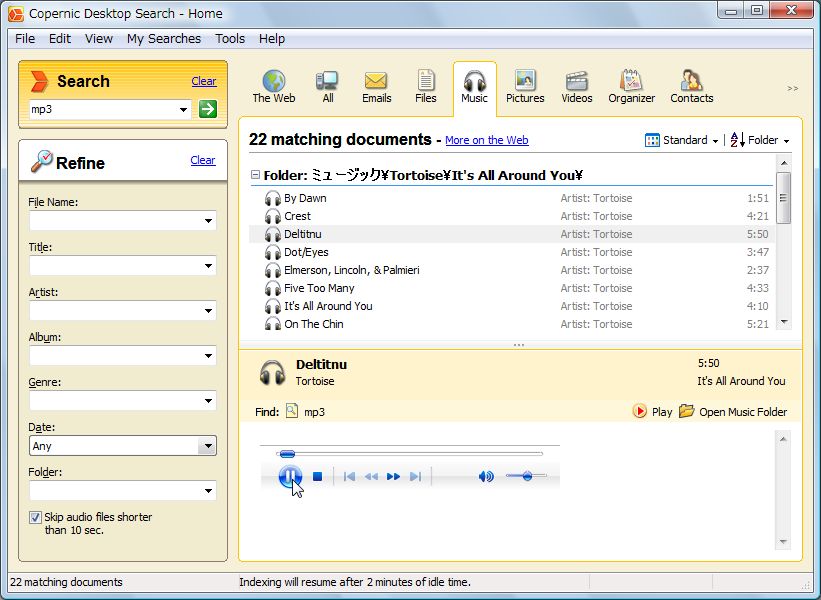
Task: Mute audio with the speaker icon
Action: pos(486,476)
